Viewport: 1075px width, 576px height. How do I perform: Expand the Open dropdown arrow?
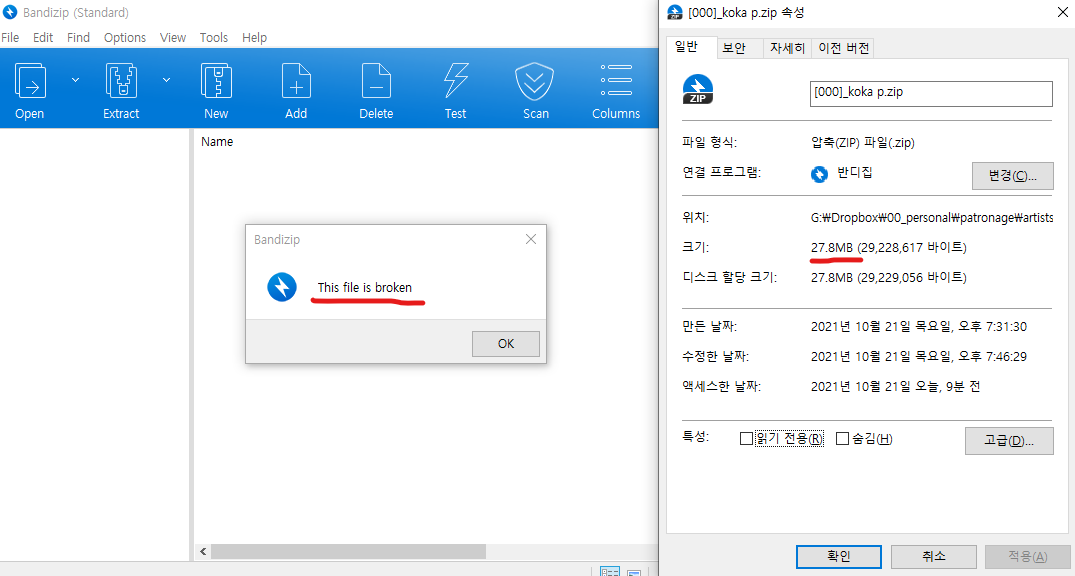point(75,80)
